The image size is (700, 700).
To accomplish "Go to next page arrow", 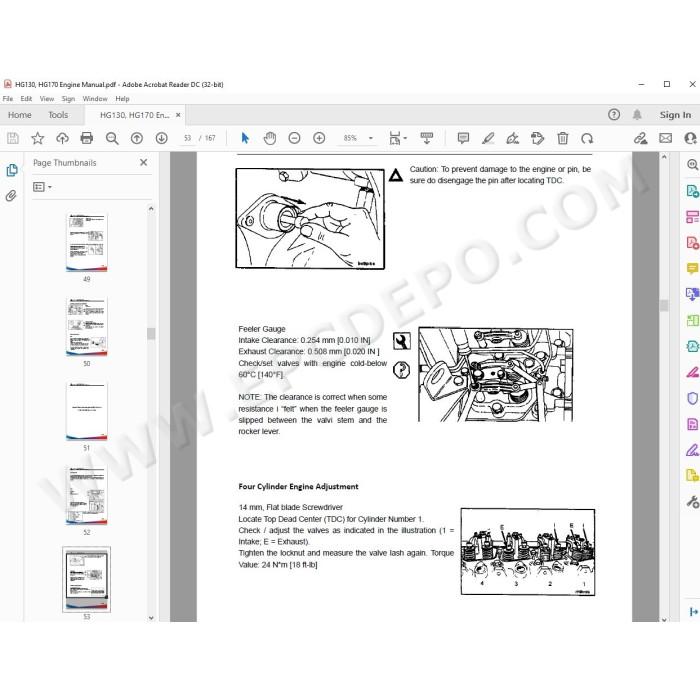I will coord(162,138).
